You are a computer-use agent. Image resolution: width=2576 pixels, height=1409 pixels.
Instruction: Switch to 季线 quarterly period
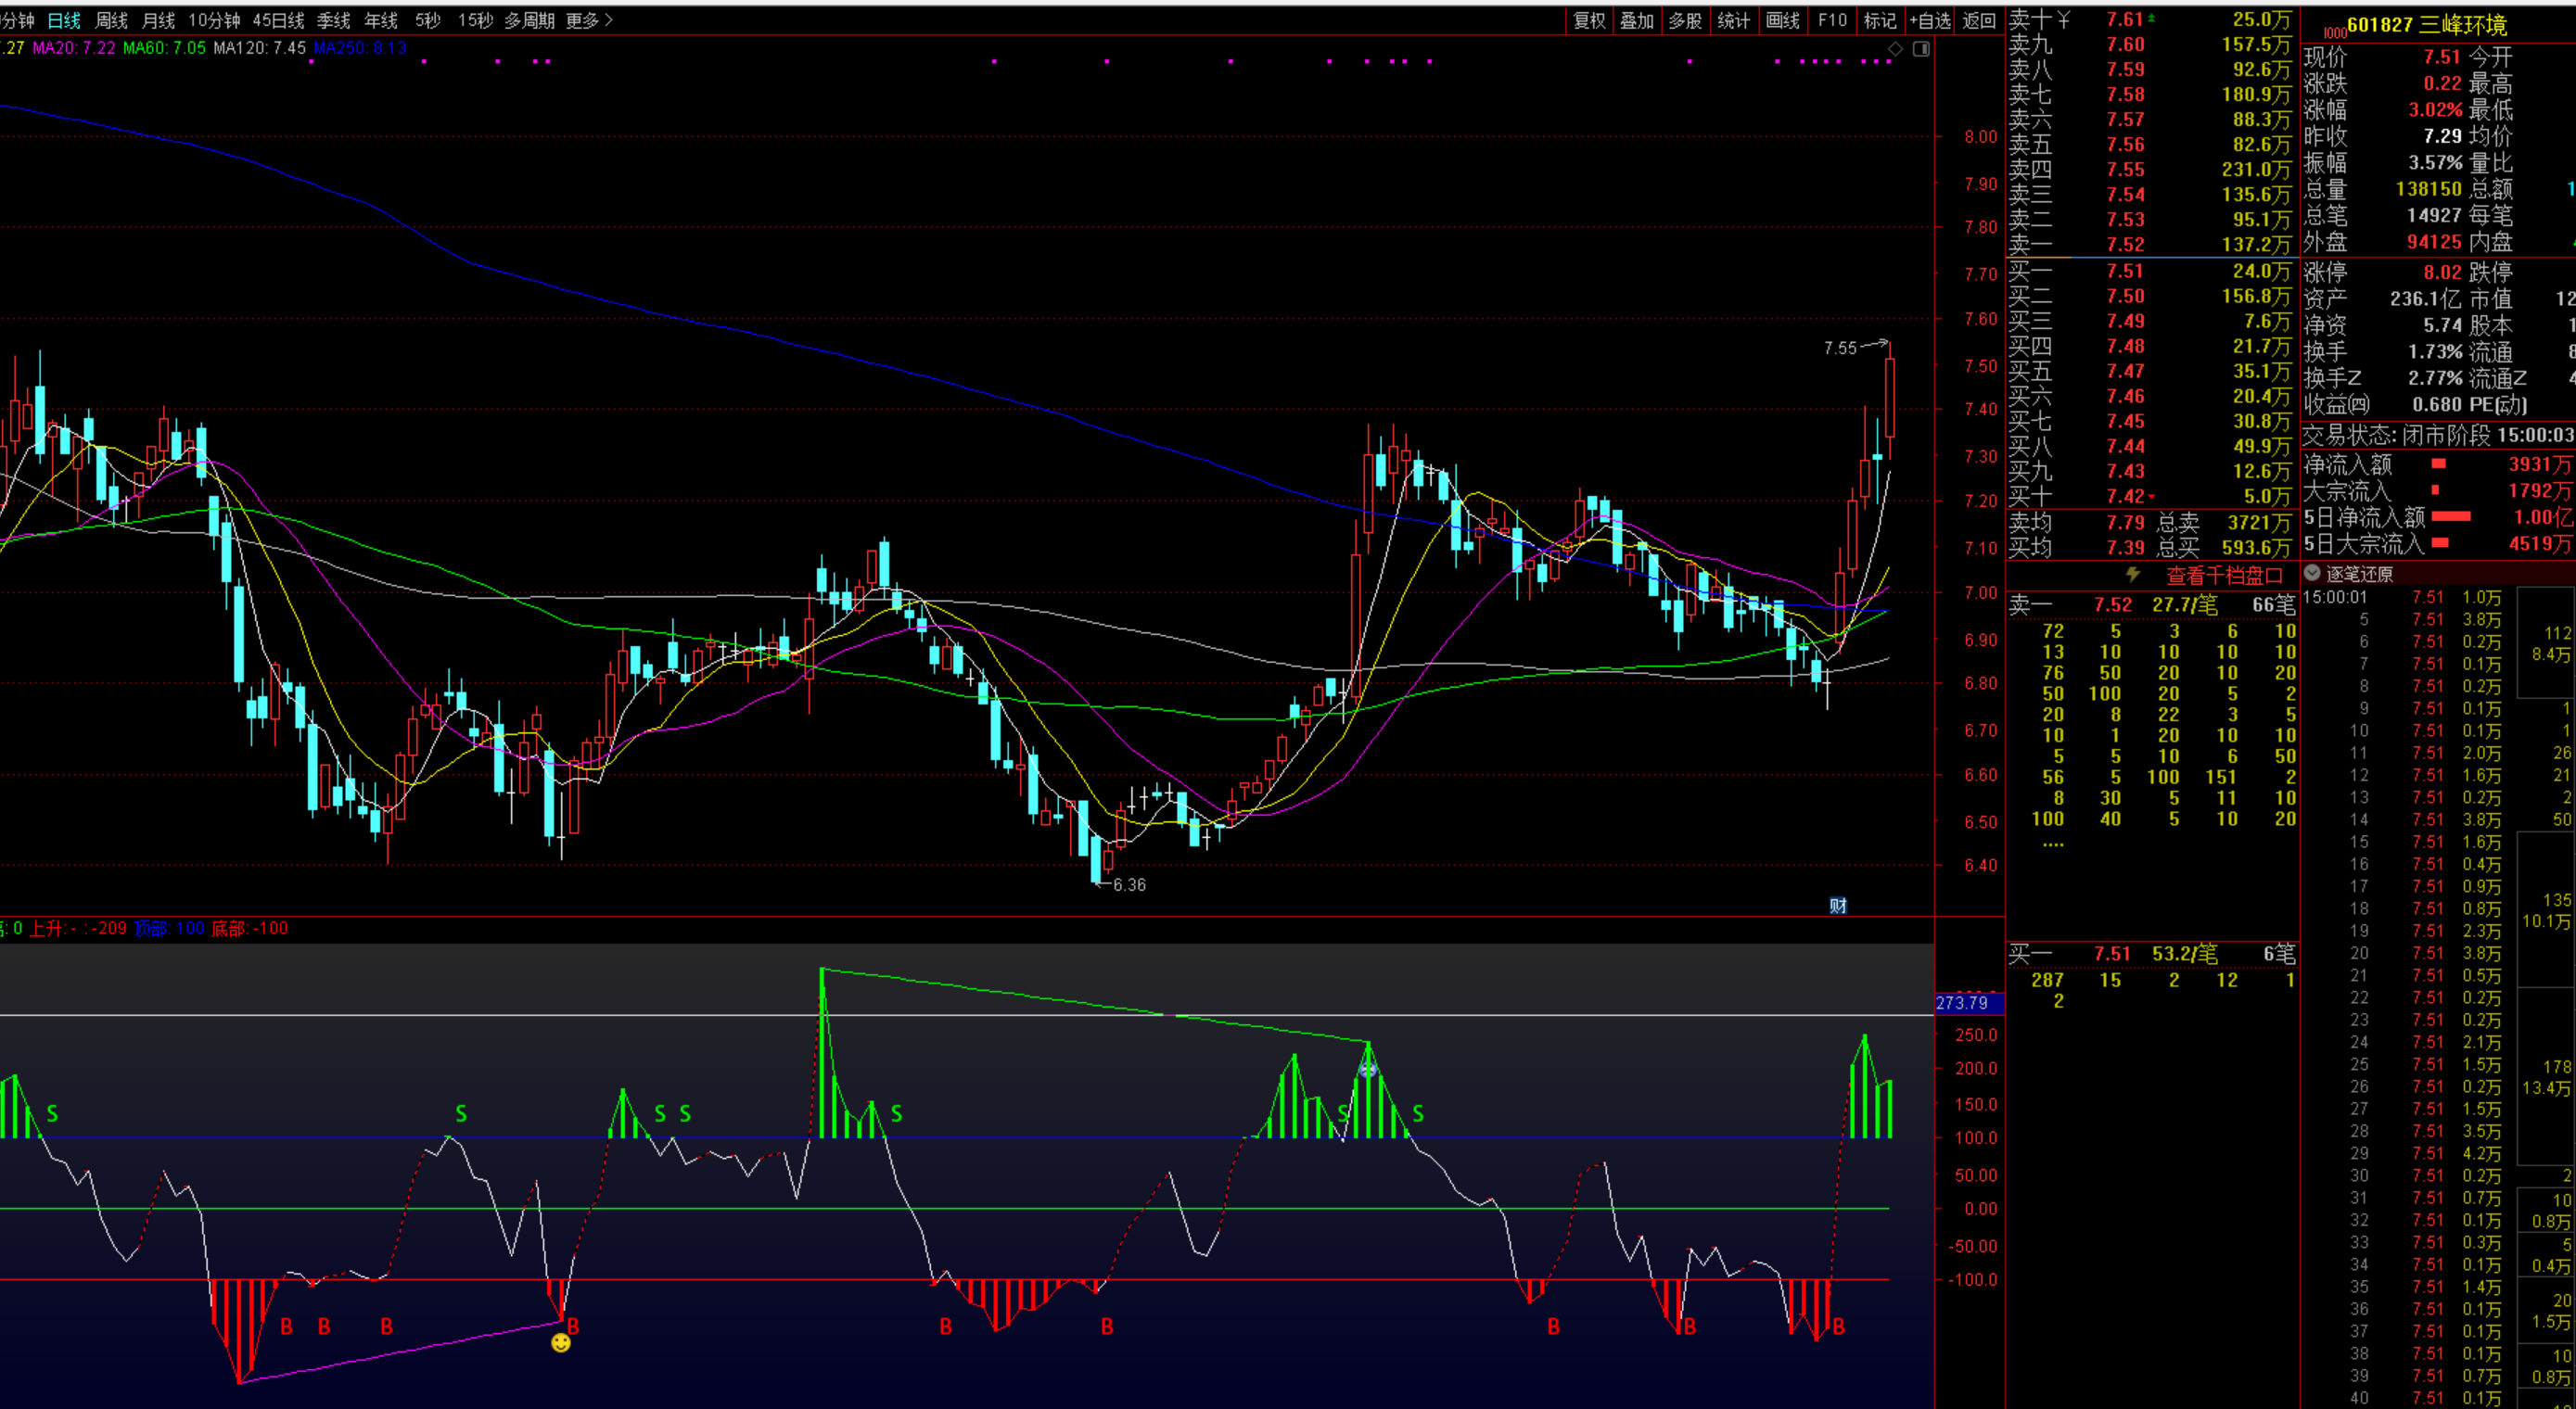(333, 20)
